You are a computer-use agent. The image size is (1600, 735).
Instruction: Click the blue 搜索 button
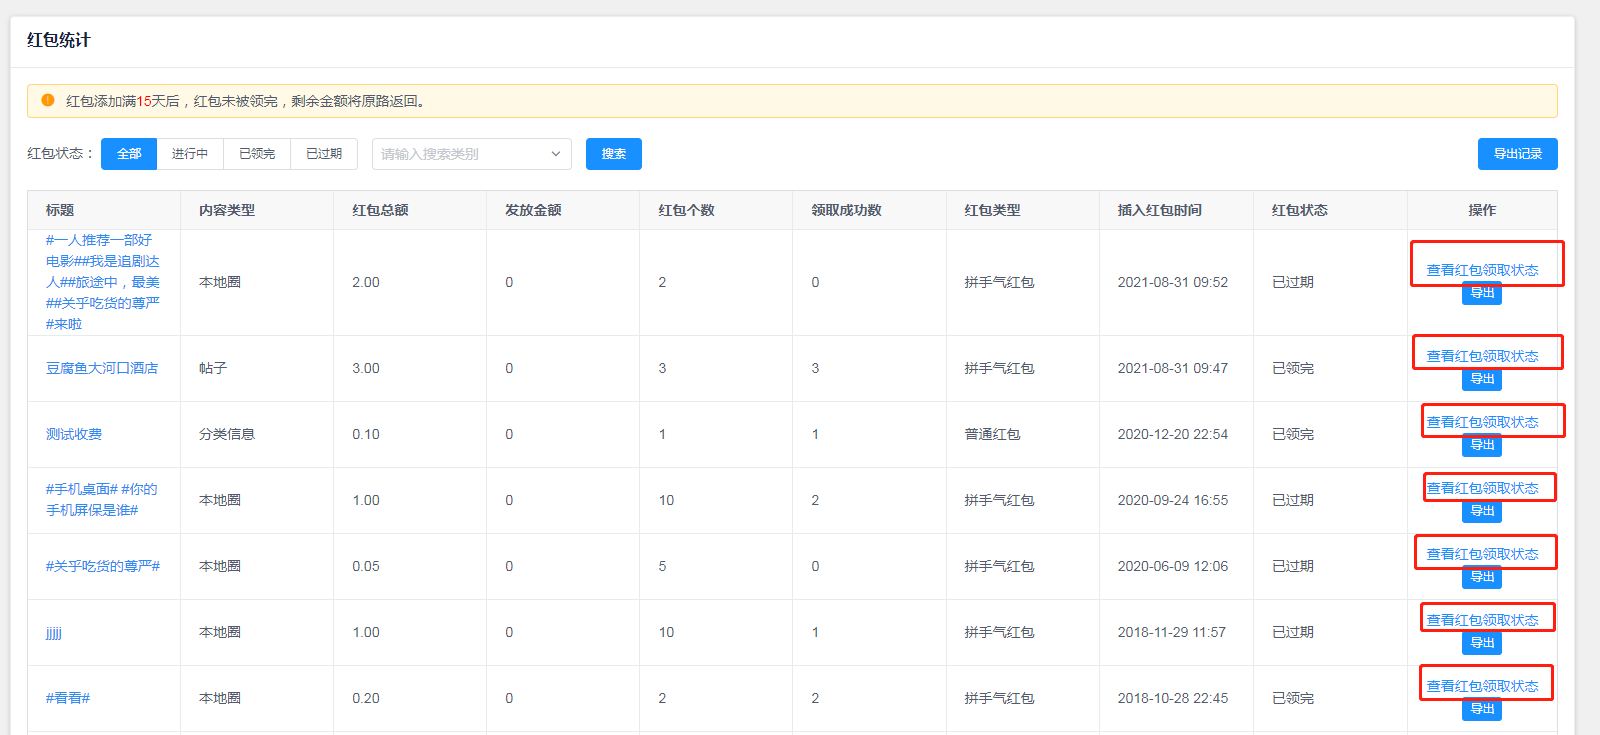[x=614, y=154]
